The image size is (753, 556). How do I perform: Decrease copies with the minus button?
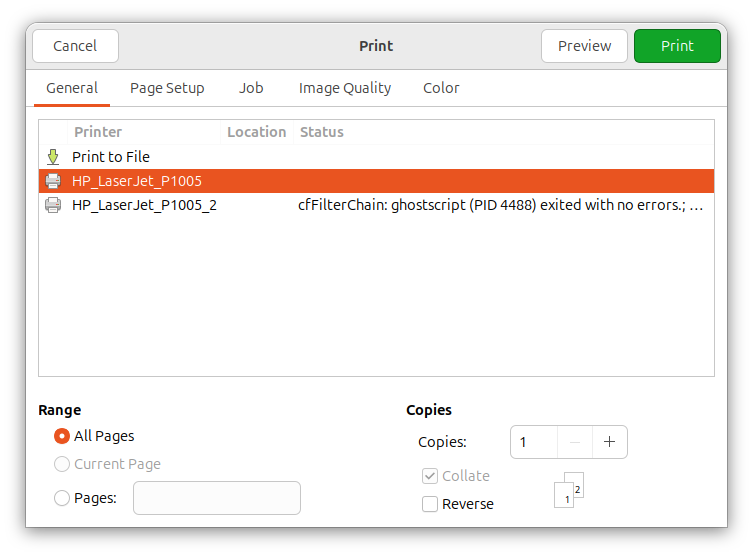(x=574, y=442)
